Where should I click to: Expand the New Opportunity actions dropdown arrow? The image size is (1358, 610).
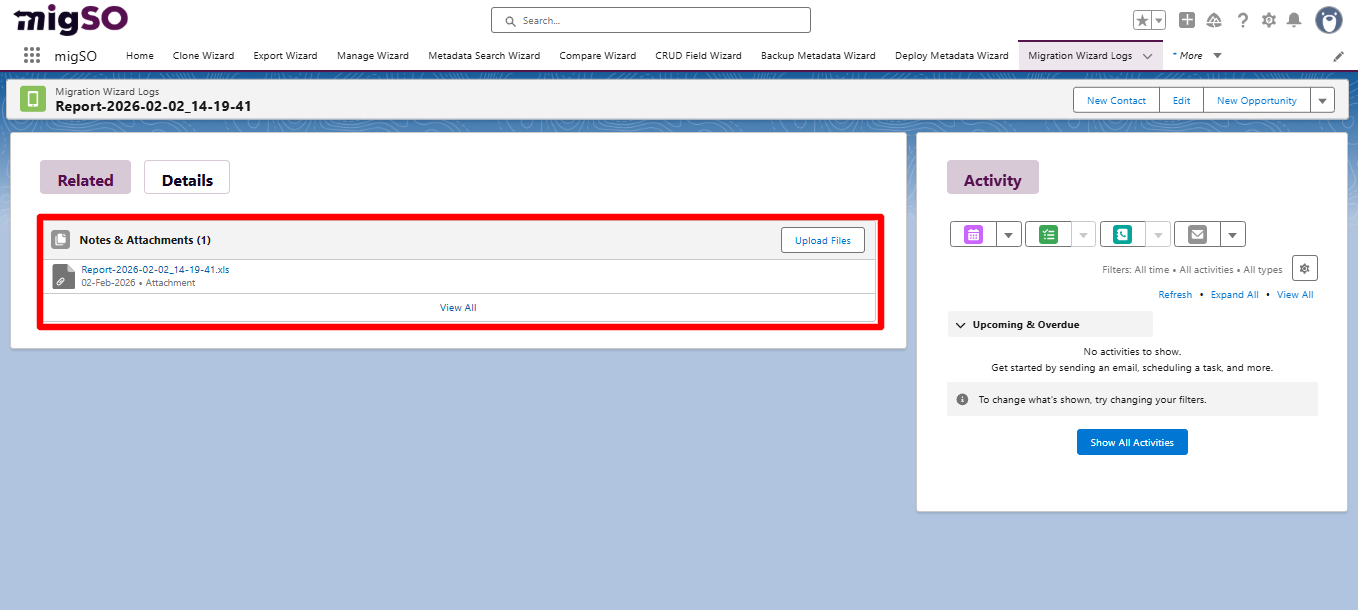(1322, 100)
